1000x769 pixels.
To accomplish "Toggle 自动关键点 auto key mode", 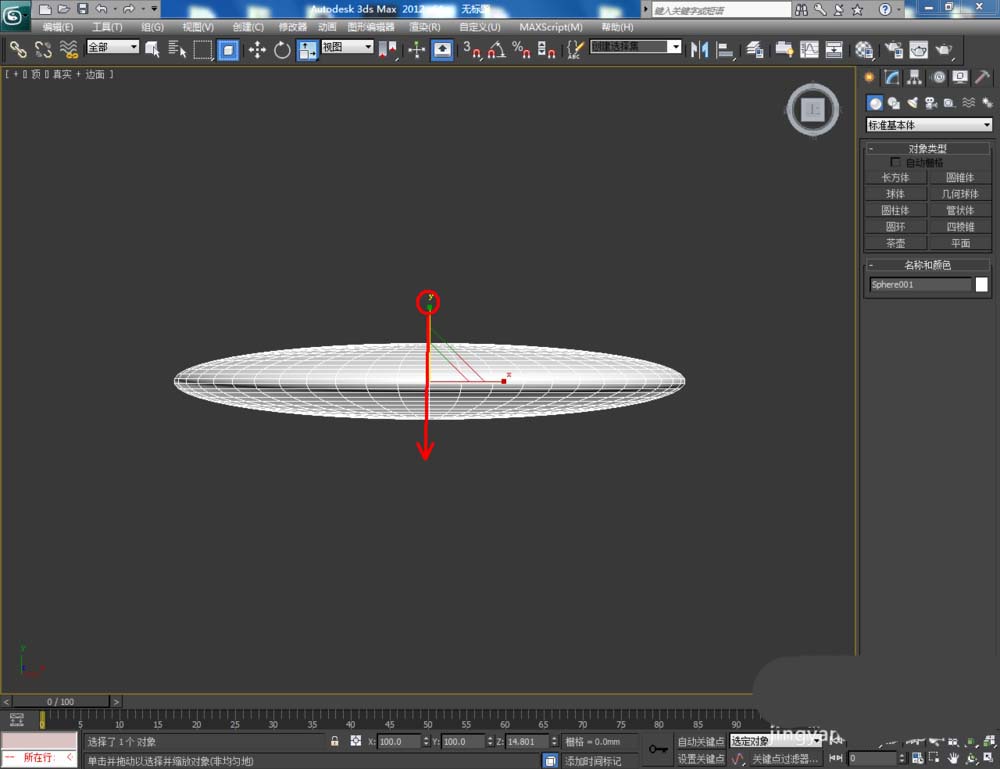I will [x=700, y=742].
